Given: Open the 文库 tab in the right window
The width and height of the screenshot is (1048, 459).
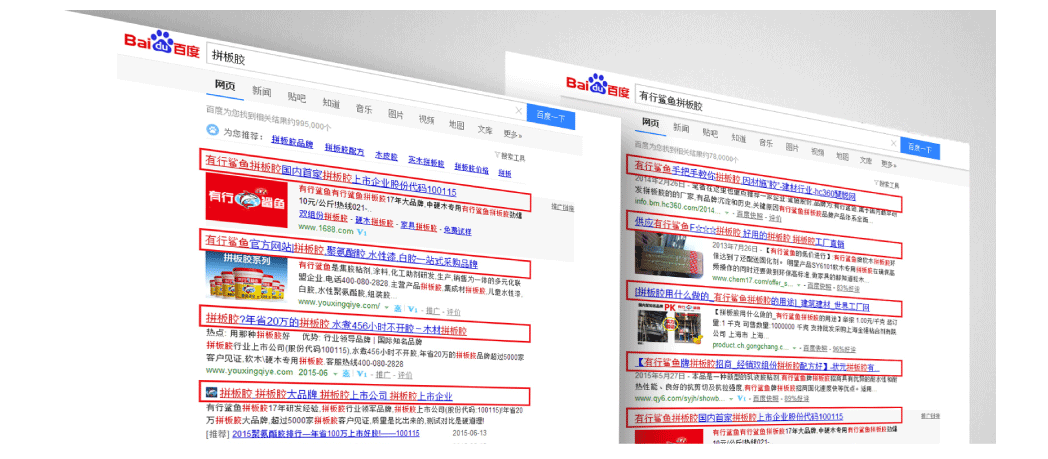Looking at the screenshot, I should [x=866, y=160].
